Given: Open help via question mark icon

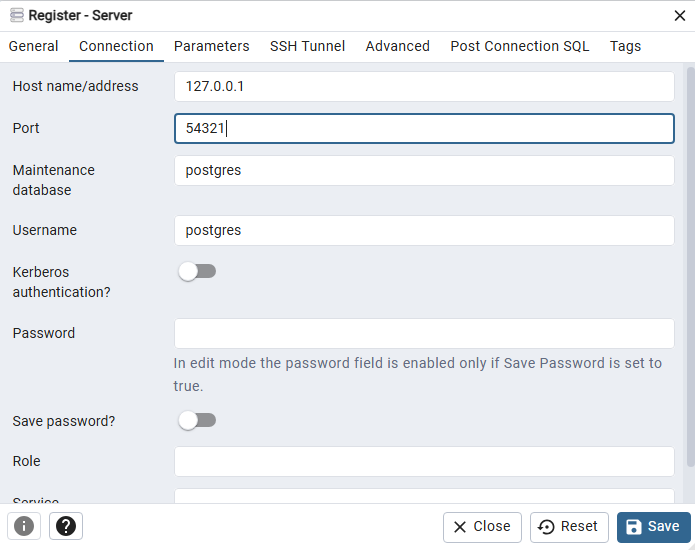Looking at the screenshot, I should 66,526.
